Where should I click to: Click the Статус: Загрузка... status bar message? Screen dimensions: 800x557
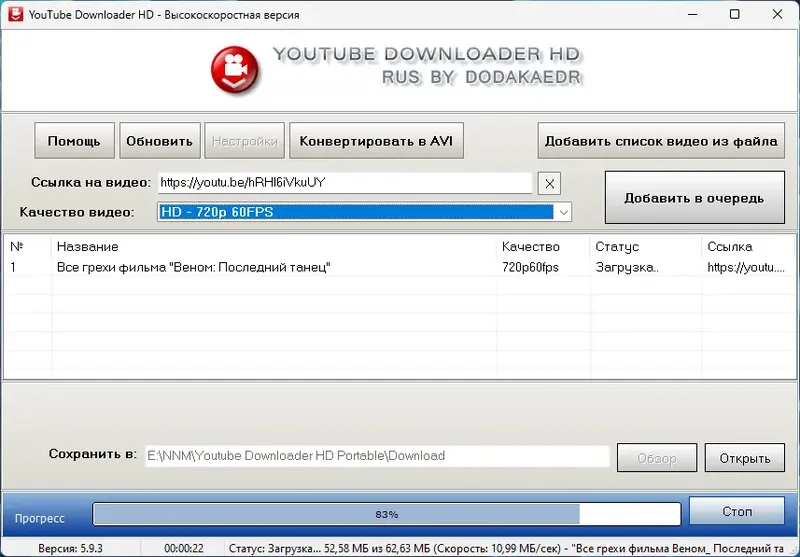(508, 549)
